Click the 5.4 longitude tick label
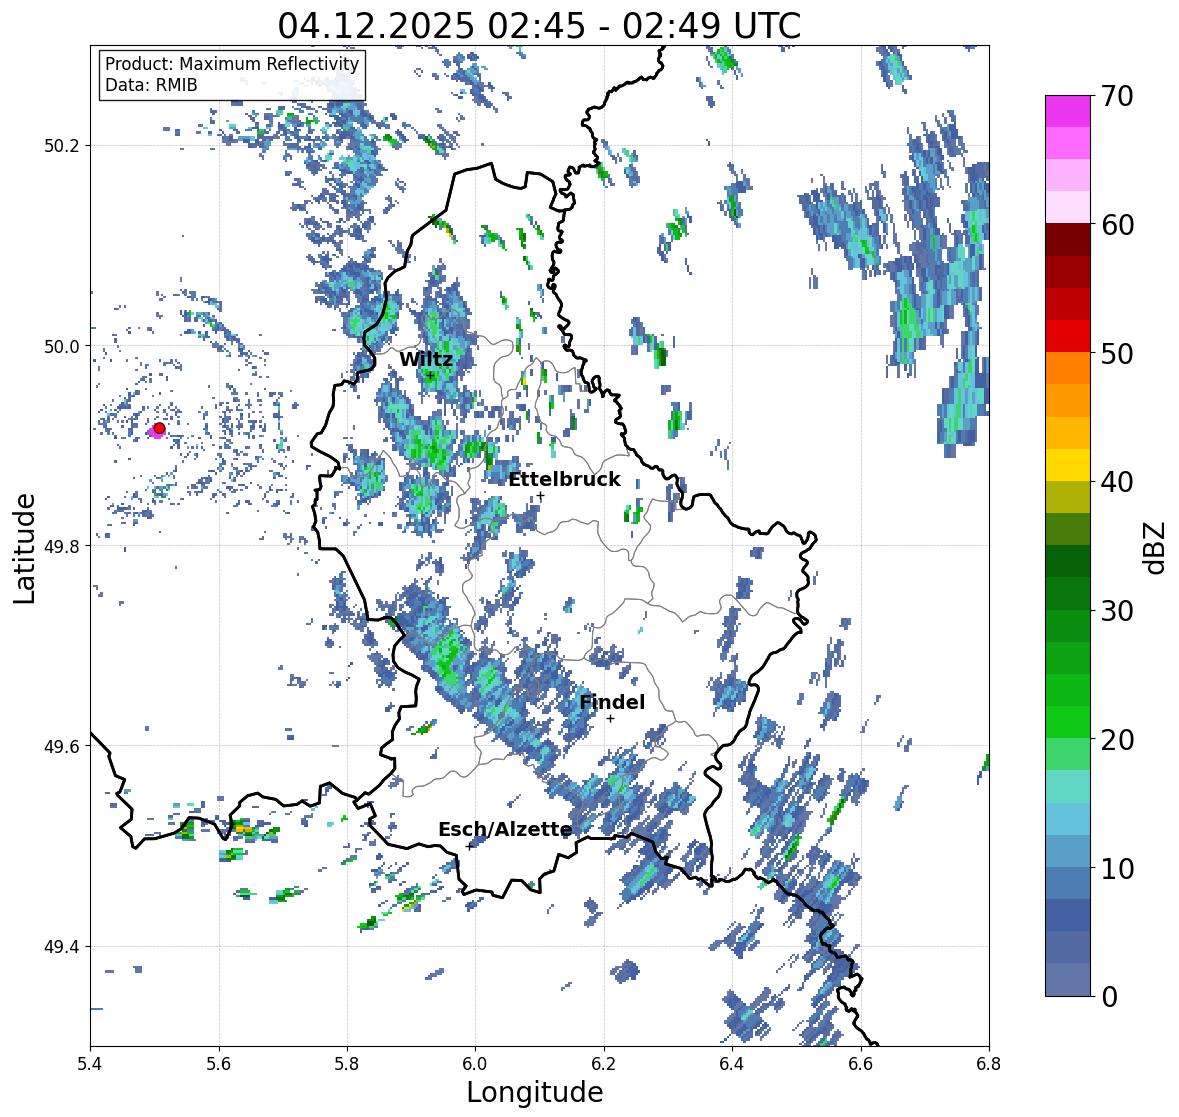This screenshot has width=1179, height=1117. click(90, 1064)
